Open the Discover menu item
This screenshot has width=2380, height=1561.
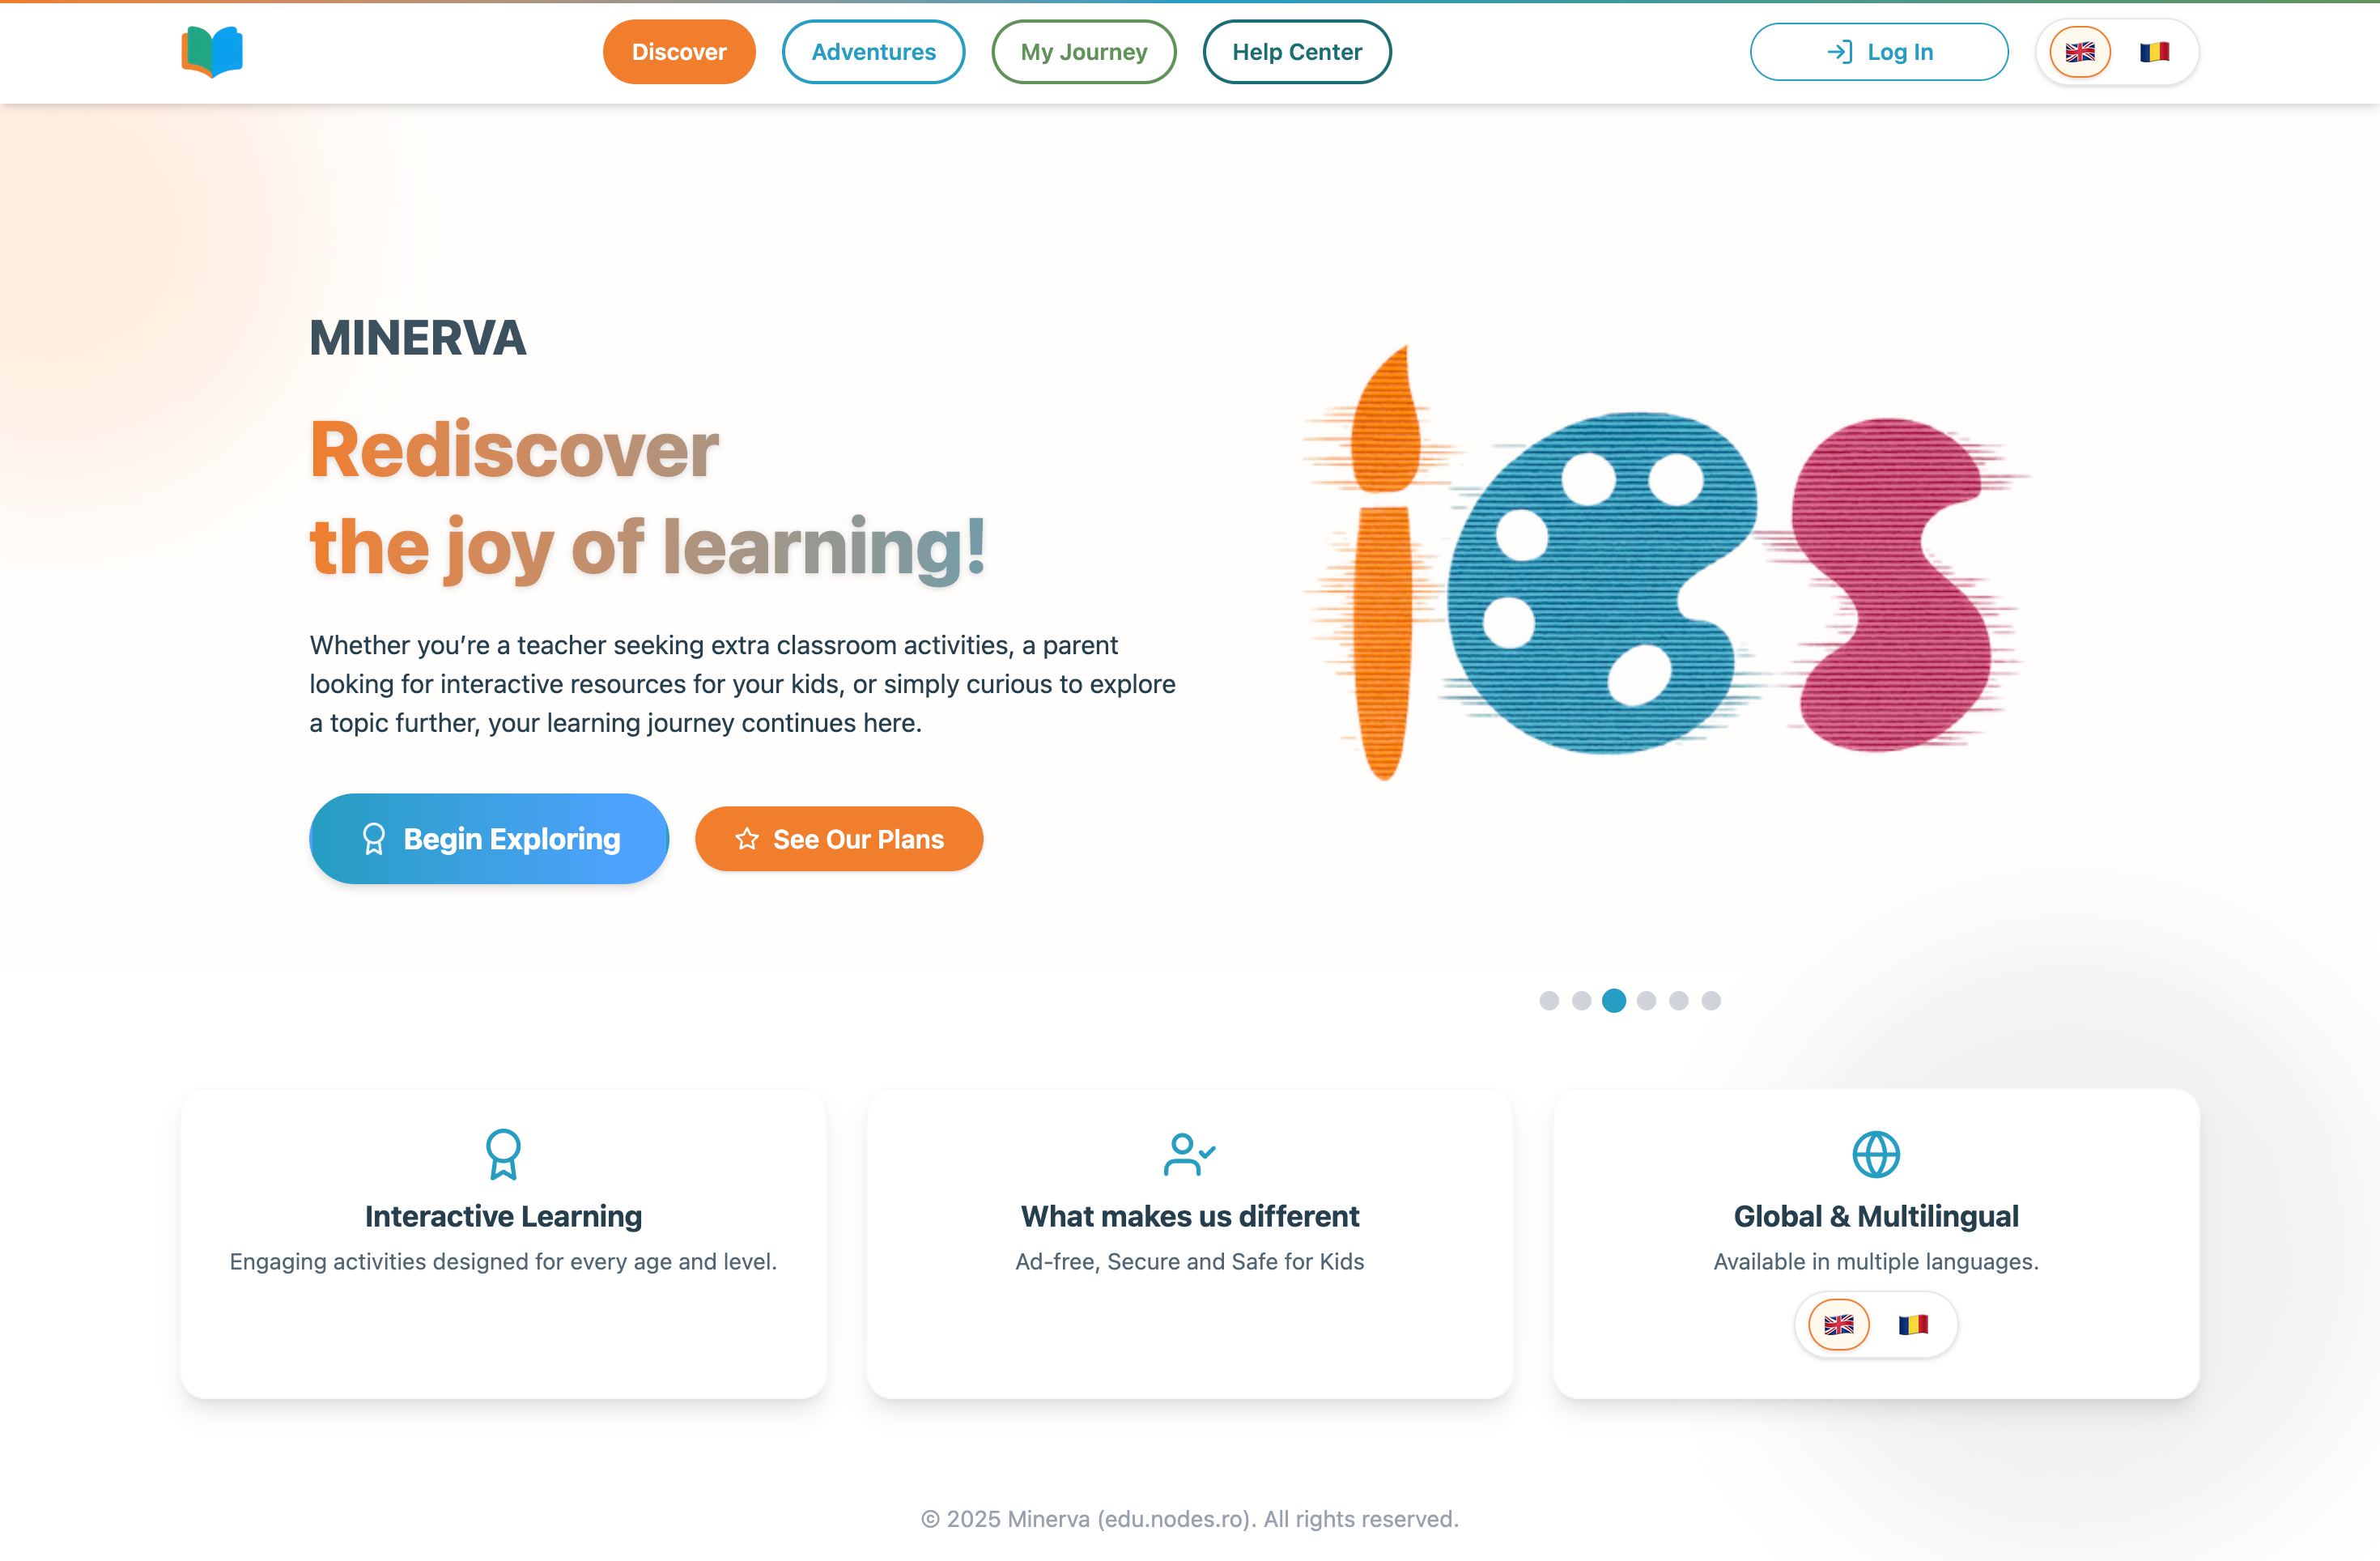pos(679,52)
